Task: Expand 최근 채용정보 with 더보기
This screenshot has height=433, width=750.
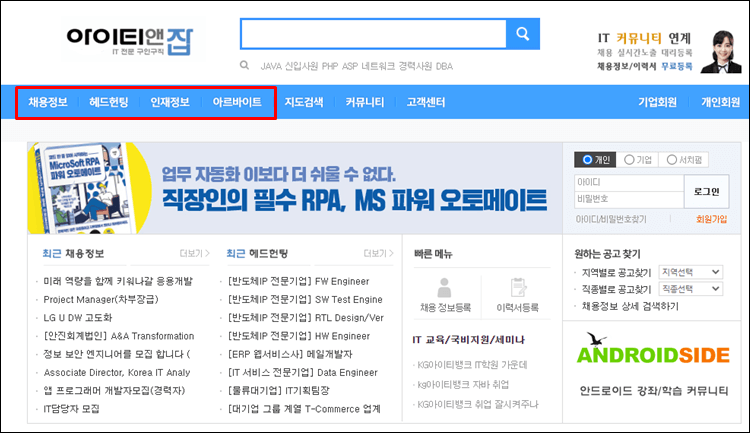Action: point(194,254)
